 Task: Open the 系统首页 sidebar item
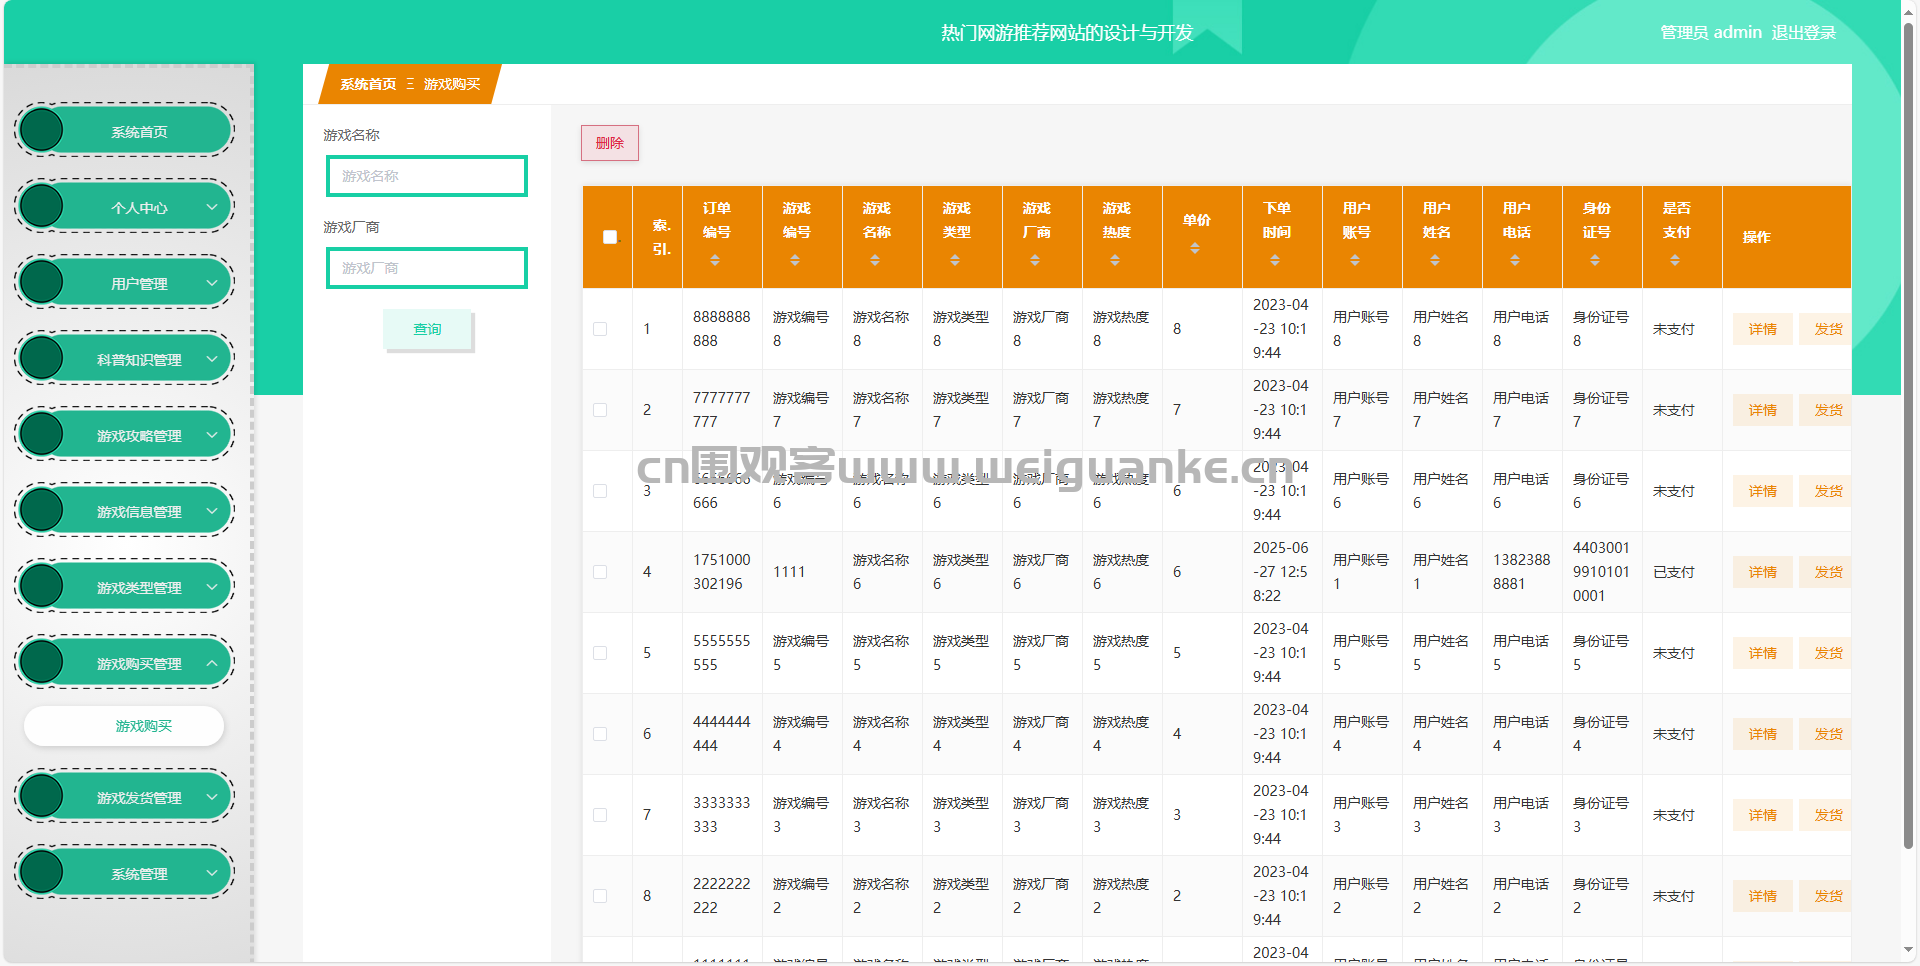tap(125, 130)
